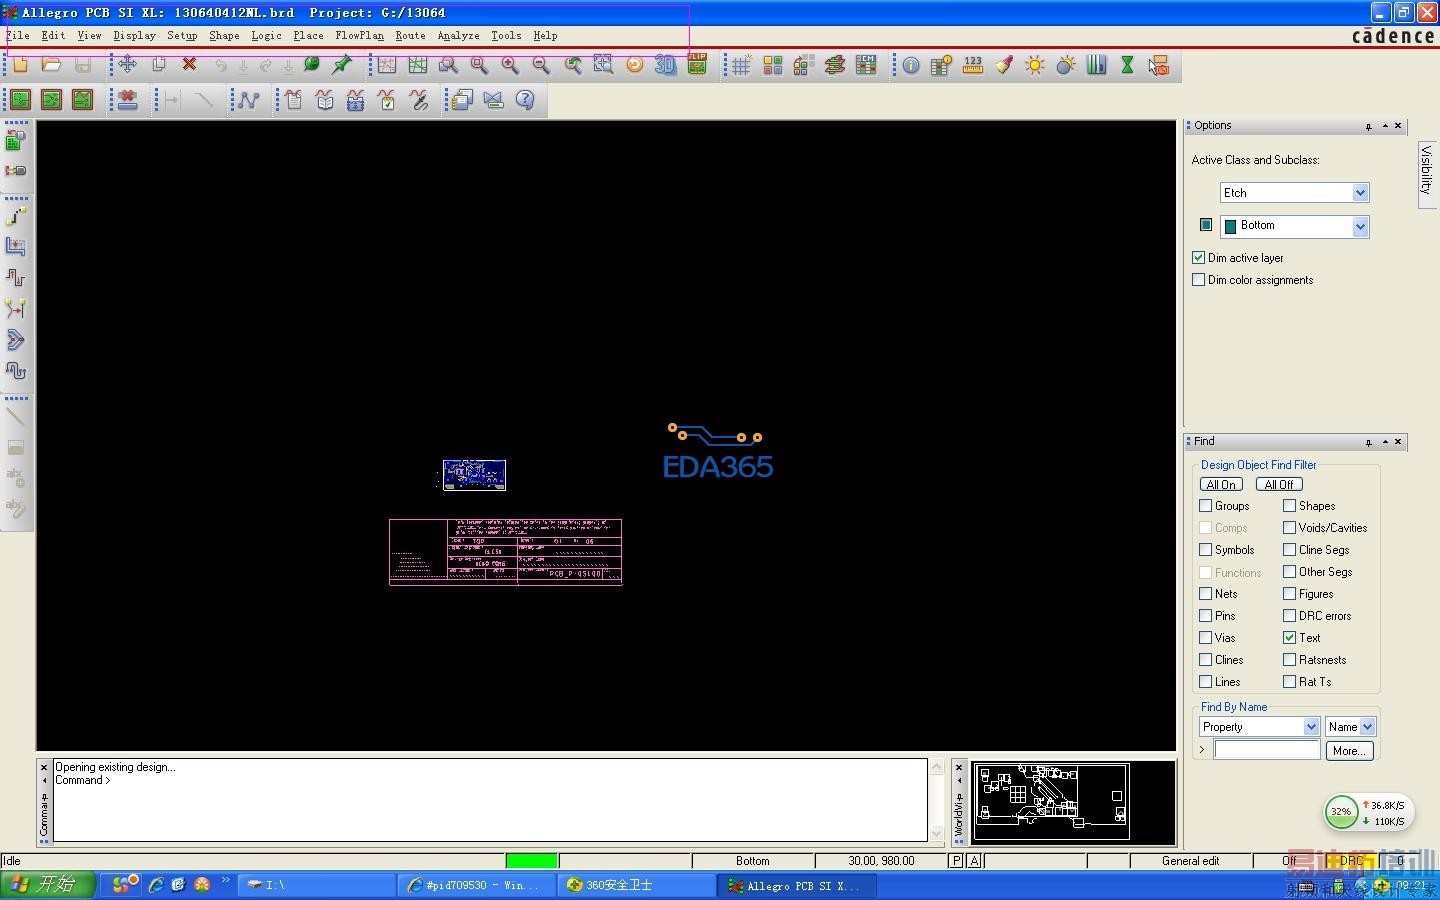
Task: Click the arrow beside the Find name field
Action: point(1202,750)
